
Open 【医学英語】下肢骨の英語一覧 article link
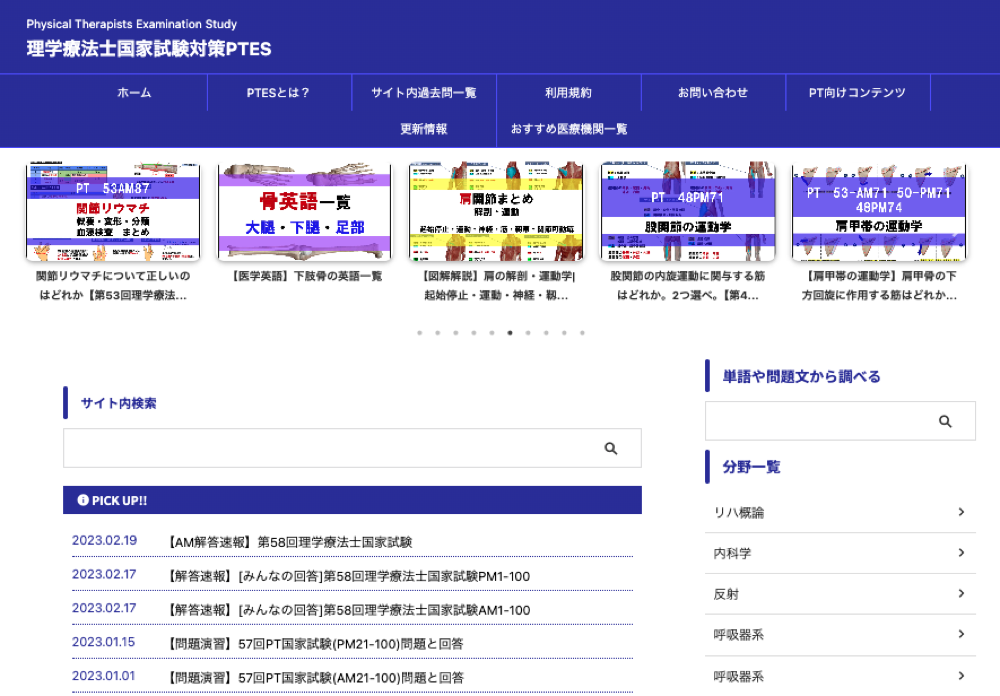click(305, 276)
